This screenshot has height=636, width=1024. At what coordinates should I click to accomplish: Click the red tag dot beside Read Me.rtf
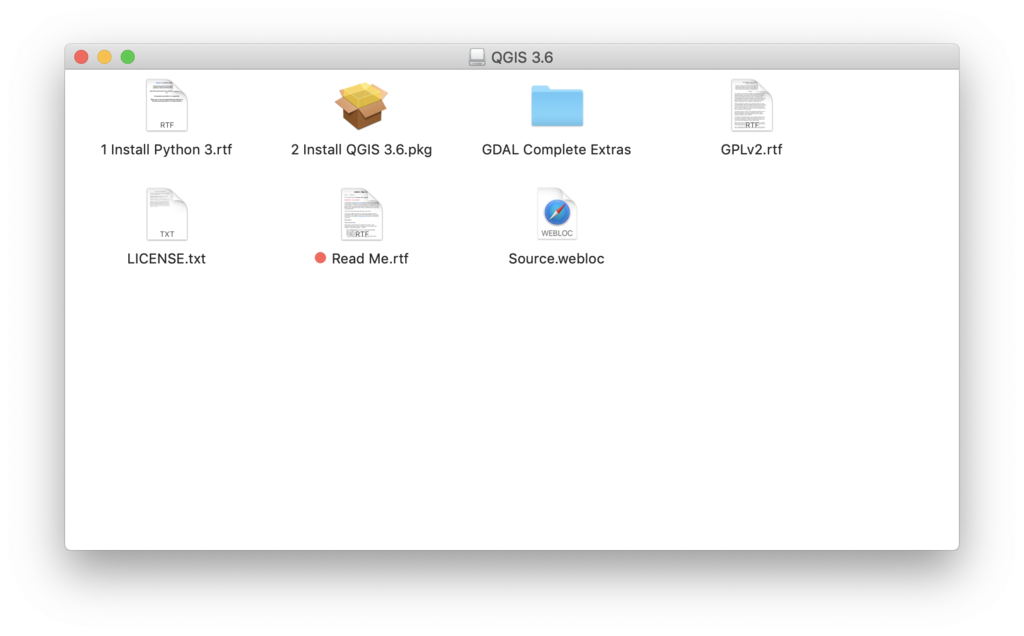click(x=320, y=258)
